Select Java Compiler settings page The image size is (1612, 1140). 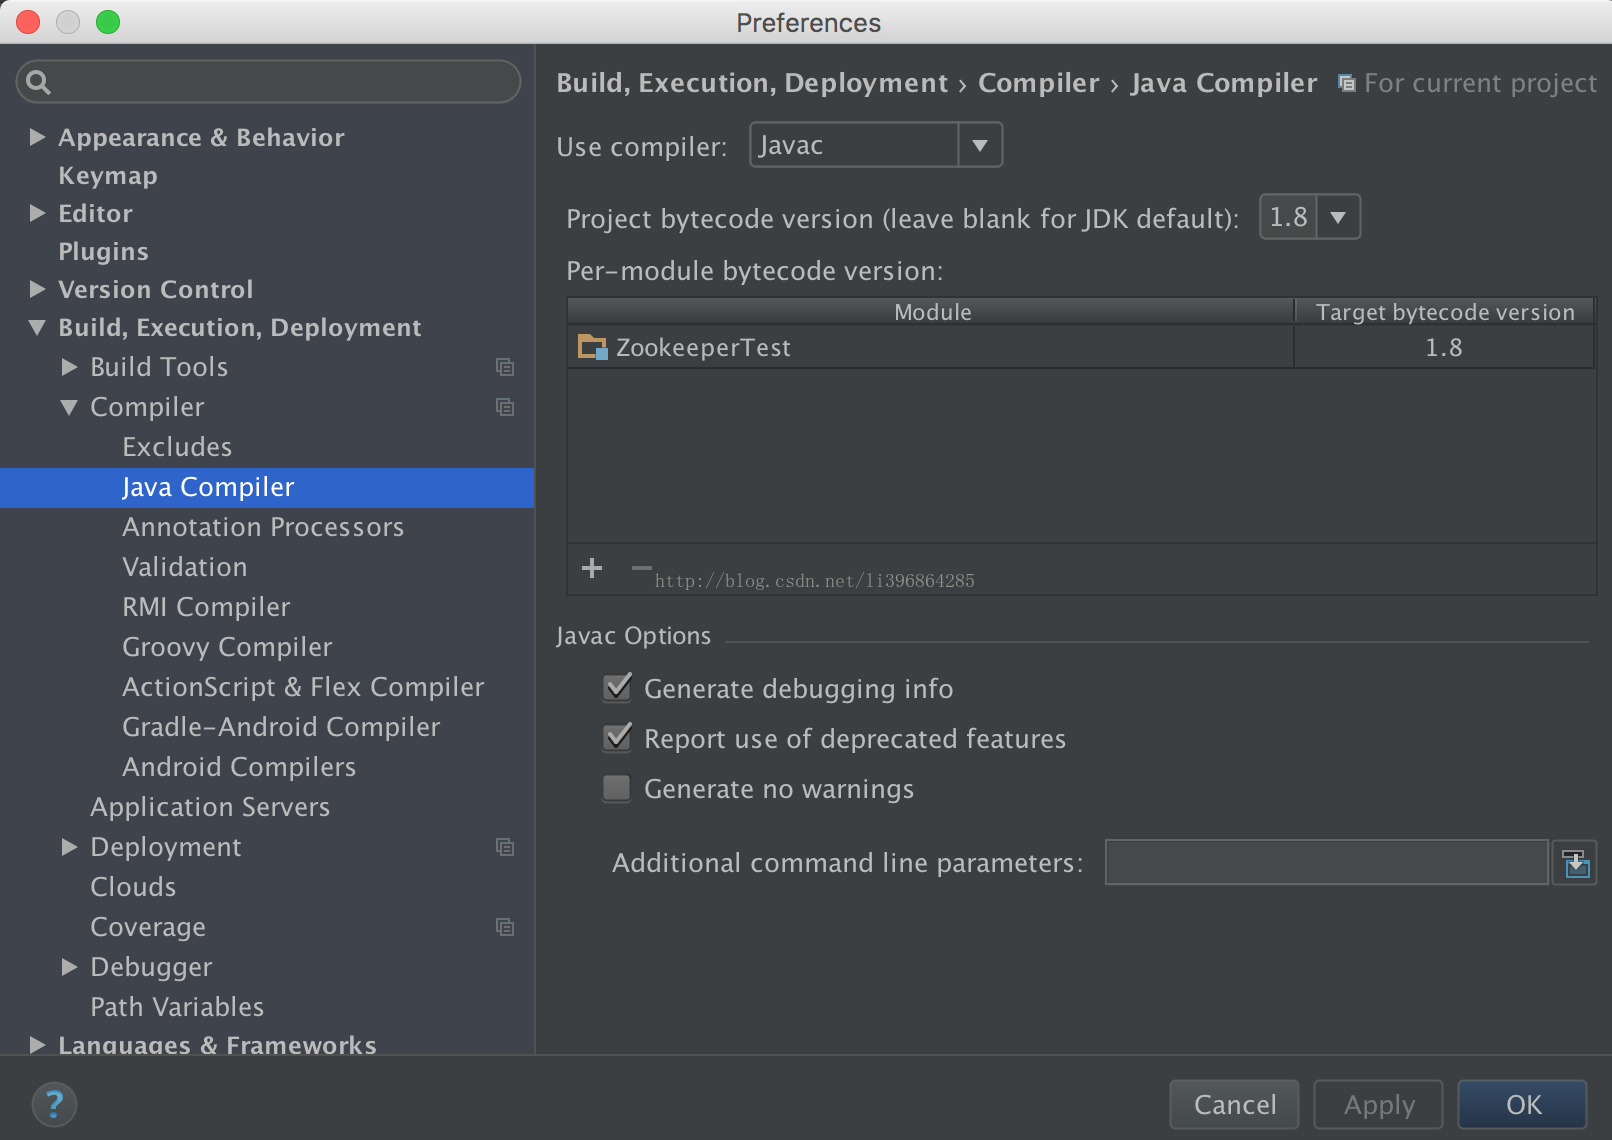267,487
